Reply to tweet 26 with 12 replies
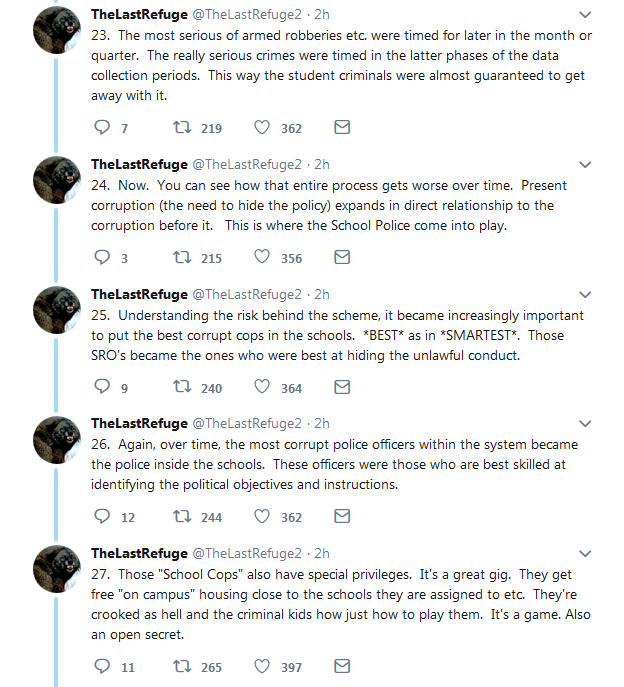The width and height of the screenshot is (624, 687). pos(101,517)
